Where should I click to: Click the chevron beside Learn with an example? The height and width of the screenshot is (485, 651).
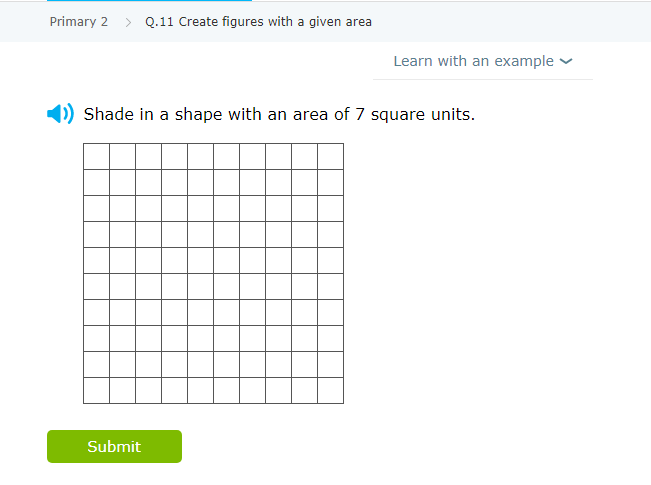[x=566, y=61]
